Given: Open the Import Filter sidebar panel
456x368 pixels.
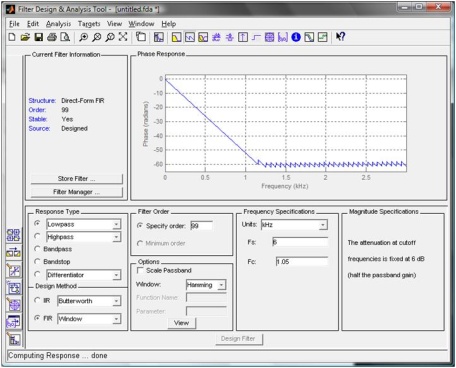Looking at the screenshot, I should (x=13, y=322).
